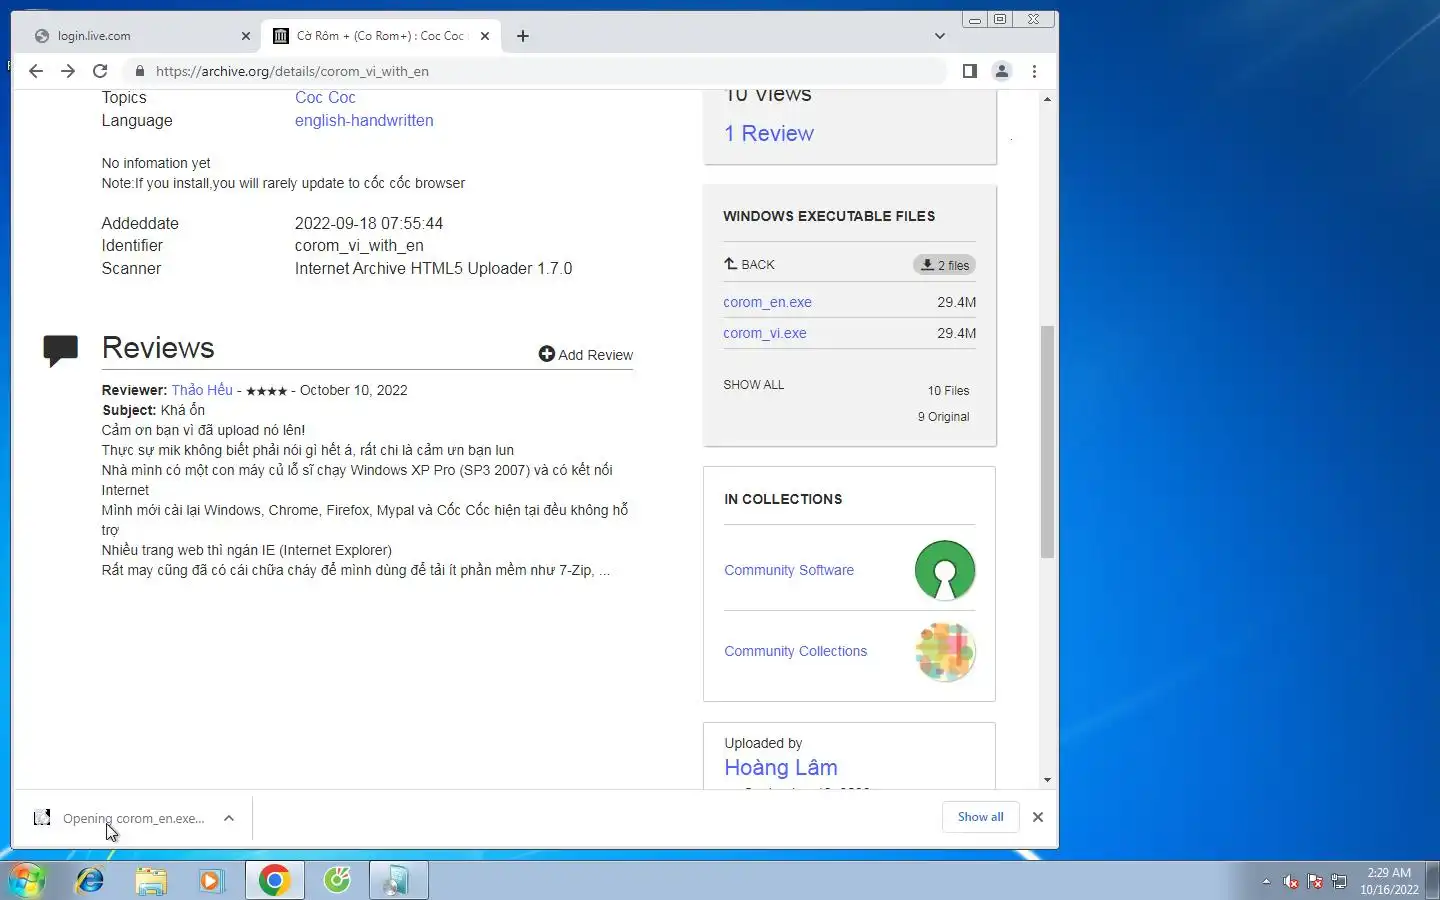Viewport: 1440px width, 900px height.
Task: Open Windows Media Player from taskbar
Action: pyautogui.click(x=211, y=880)
